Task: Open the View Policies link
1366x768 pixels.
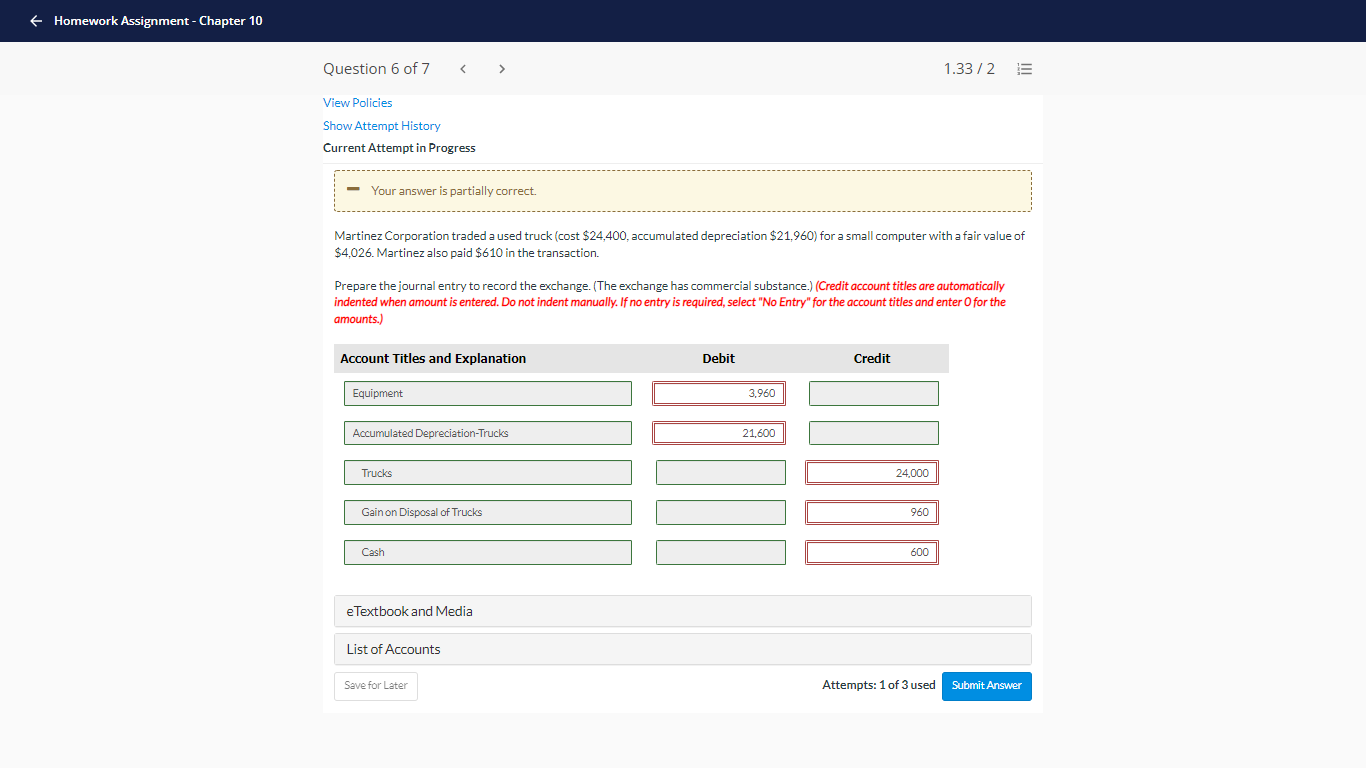Action: click(x=358, y=103)
